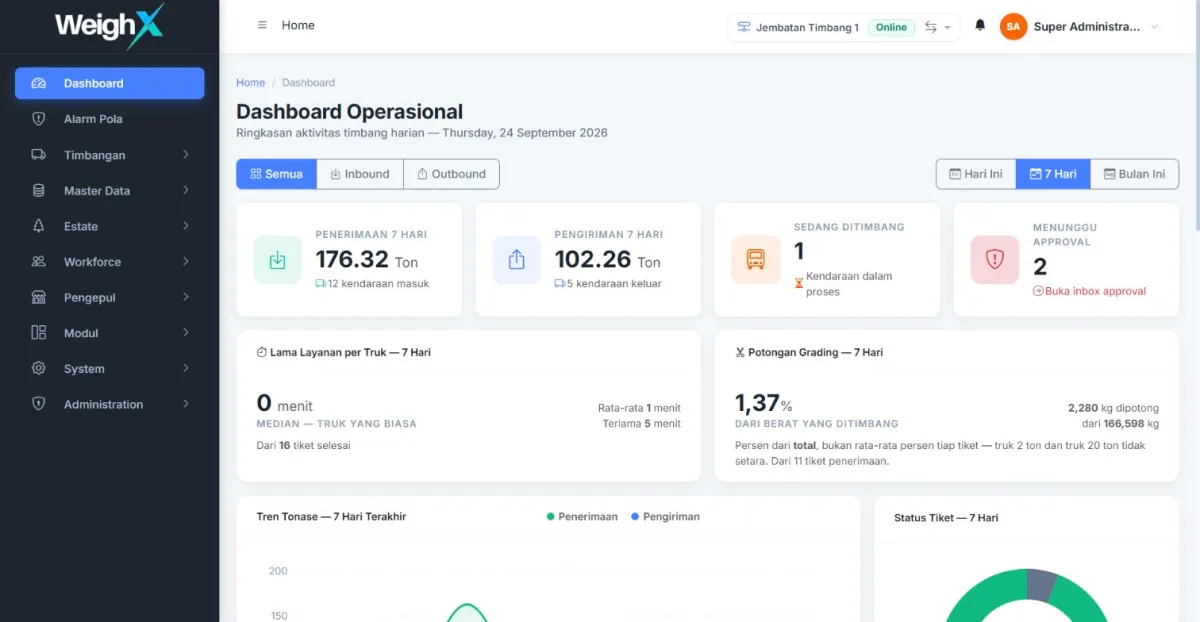Screen dimensions: 1200x622
Task: Expand the System submenu chevron
Action: pos(186,368)
